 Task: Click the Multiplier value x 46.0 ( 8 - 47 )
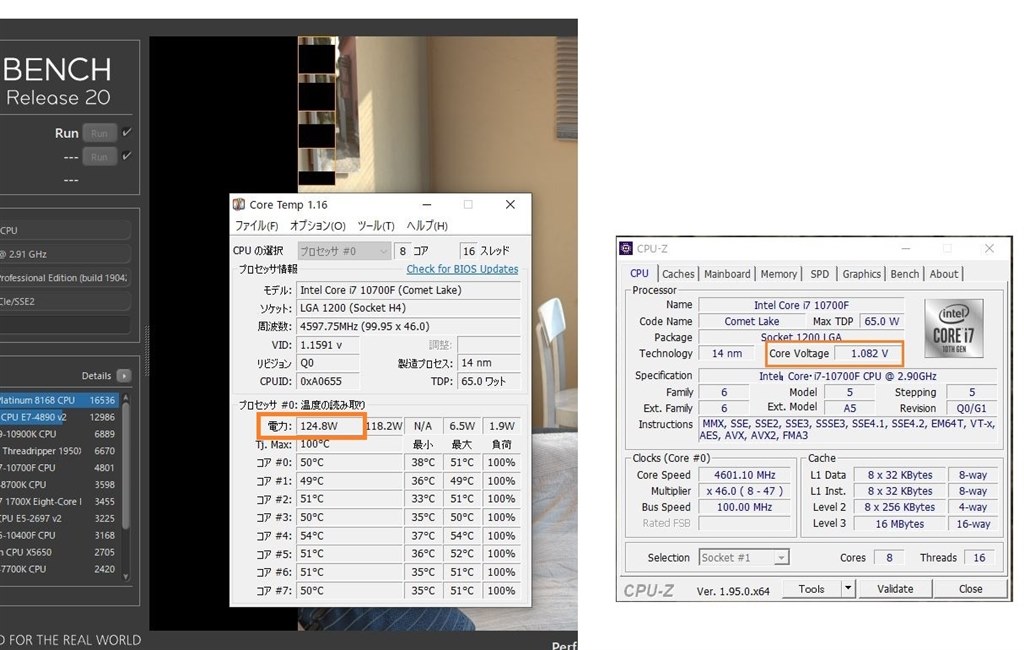tap(744, 491)
